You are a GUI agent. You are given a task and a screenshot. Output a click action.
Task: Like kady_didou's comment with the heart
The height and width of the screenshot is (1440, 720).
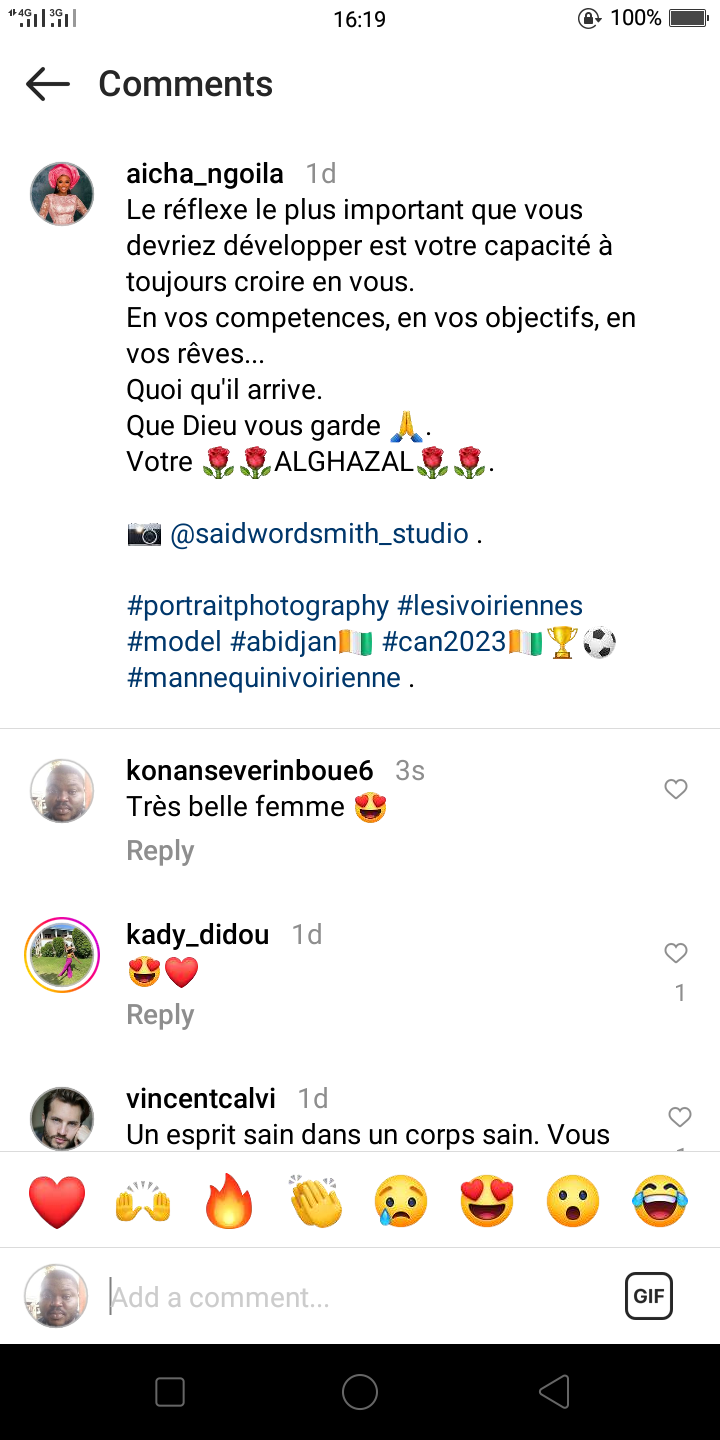click(676, 954)
